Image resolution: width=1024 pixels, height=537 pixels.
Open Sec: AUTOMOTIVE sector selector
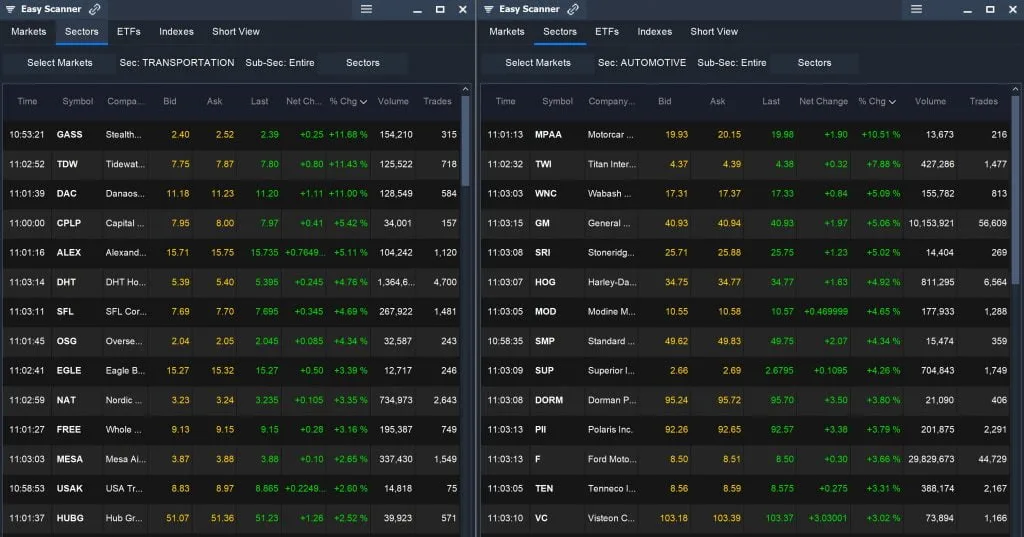click(642, 63)
